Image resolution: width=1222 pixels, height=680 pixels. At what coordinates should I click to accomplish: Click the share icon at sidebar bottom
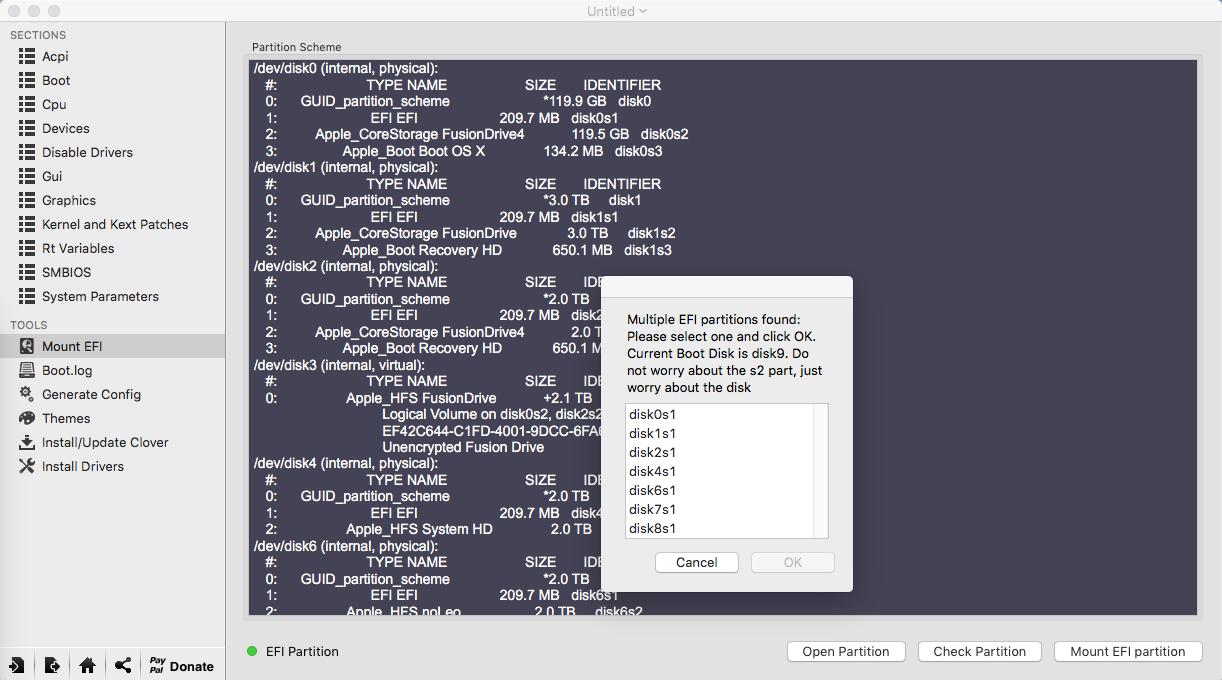[x=122, y=665]
